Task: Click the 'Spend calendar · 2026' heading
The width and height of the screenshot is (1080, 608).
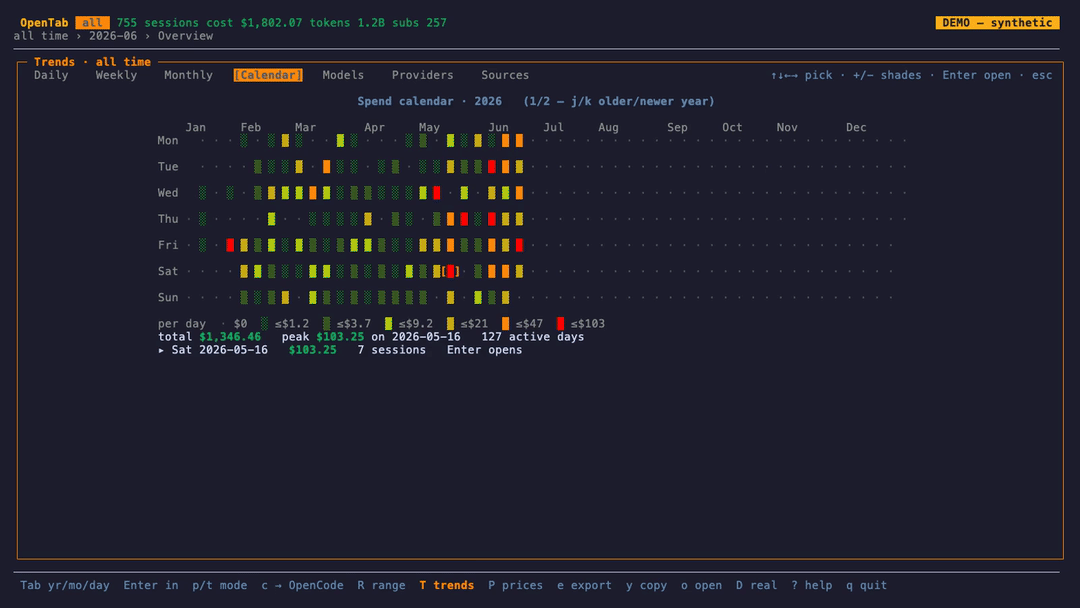Action: click(x=430, y=101)
